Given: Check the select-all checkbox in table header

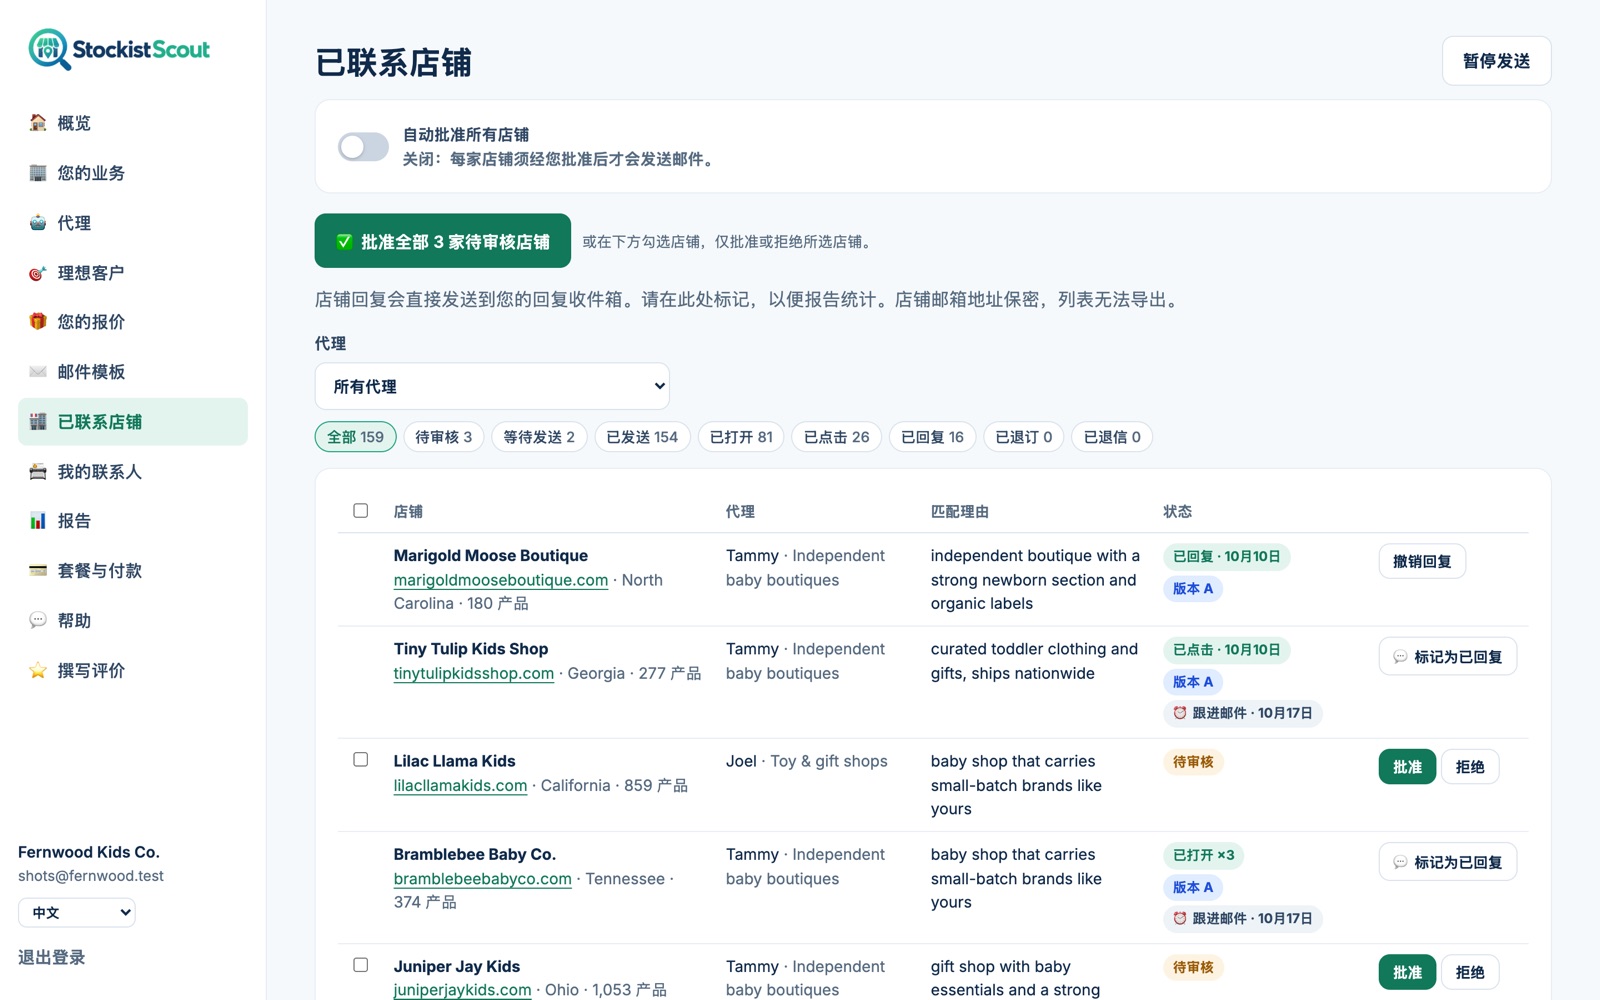Looking at the screenshot, I should pos(361,511).
